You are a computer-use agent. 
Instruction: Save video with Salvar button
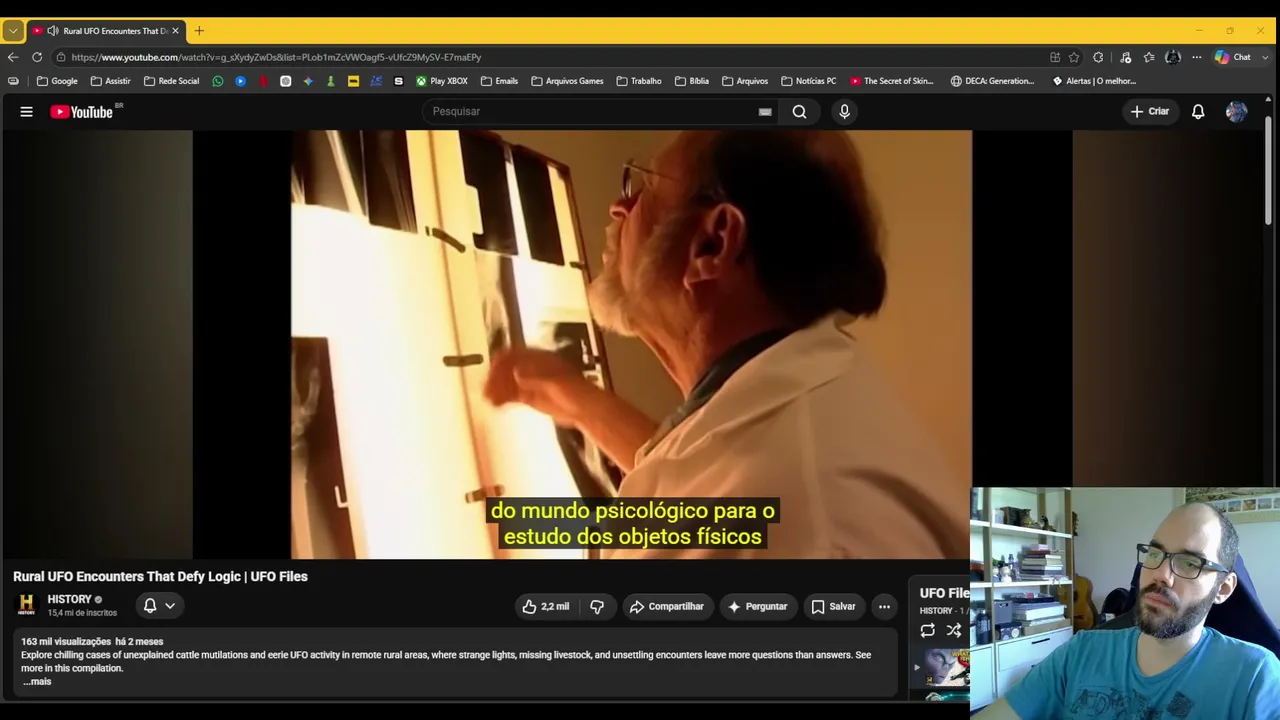pyautogui.click(x=833, y=606)
